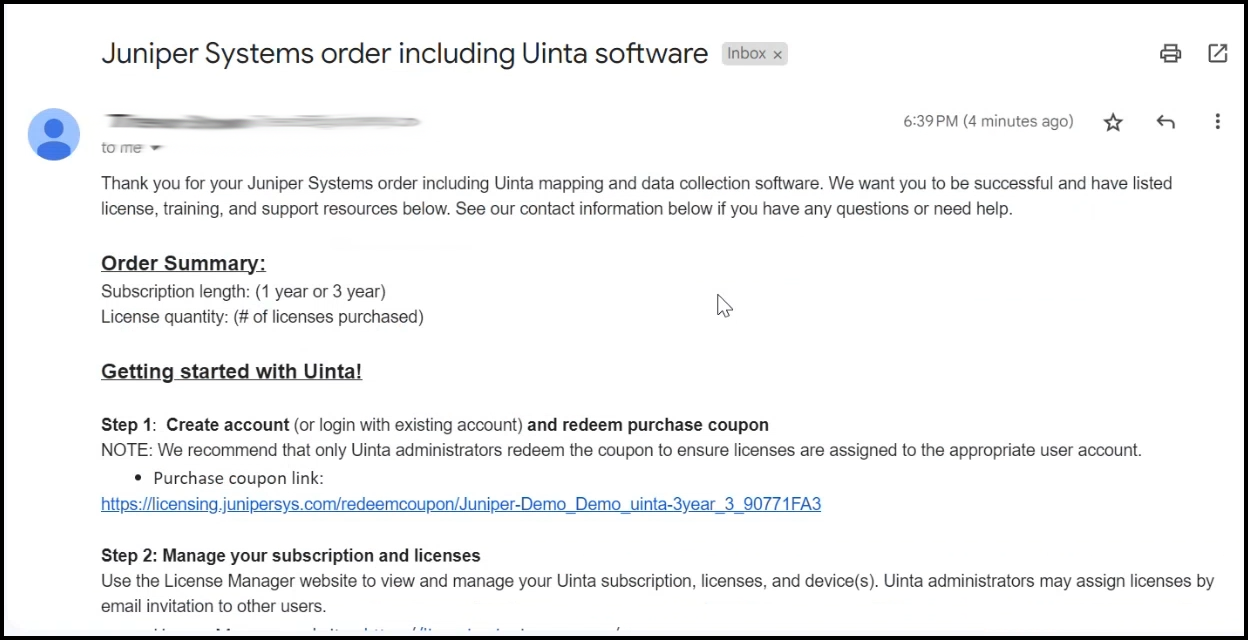Click the 'Purchase coupon link:' bullet text
Viewport: 1248px width, 640px height.
tap(238, 478)
